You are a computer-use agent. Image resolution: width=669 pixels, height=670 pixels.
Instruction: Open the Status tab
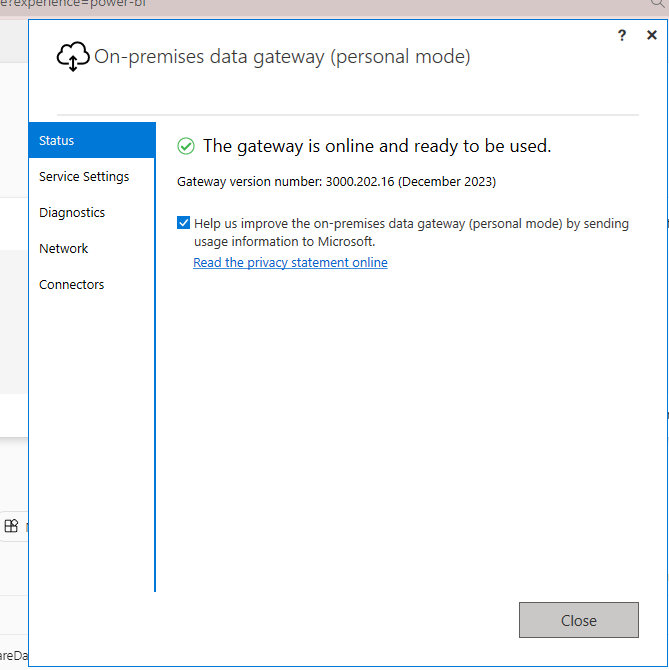click(x=92, y=140)
